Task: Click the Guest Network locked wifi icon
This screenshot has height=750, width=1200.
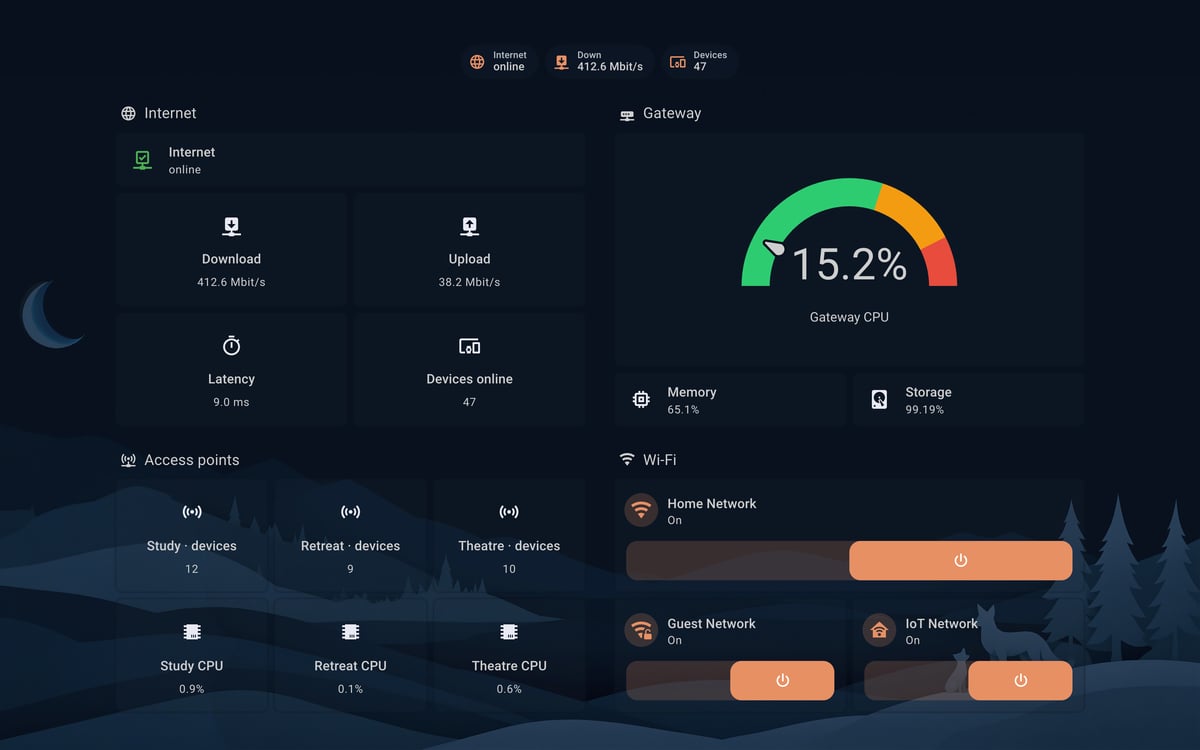Action: [641, 630]
